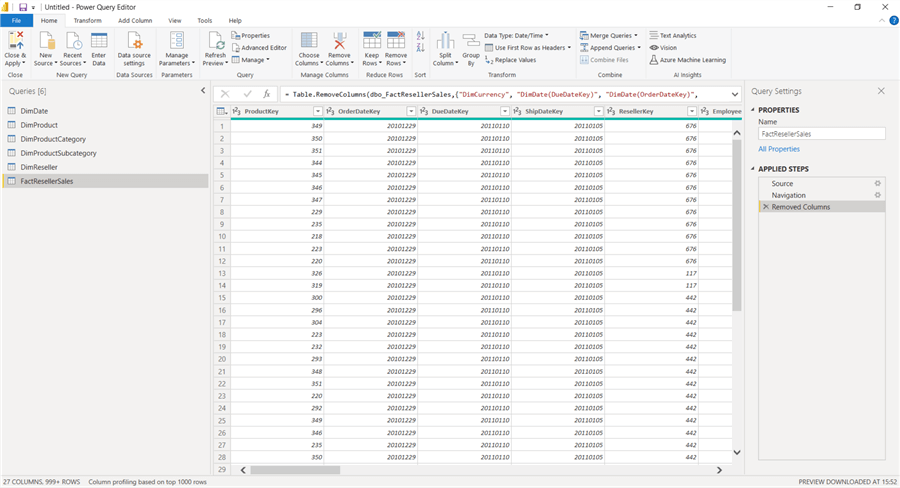Open query Properties
The height and width of the screenshot is (488, 900).
[251, 36]
